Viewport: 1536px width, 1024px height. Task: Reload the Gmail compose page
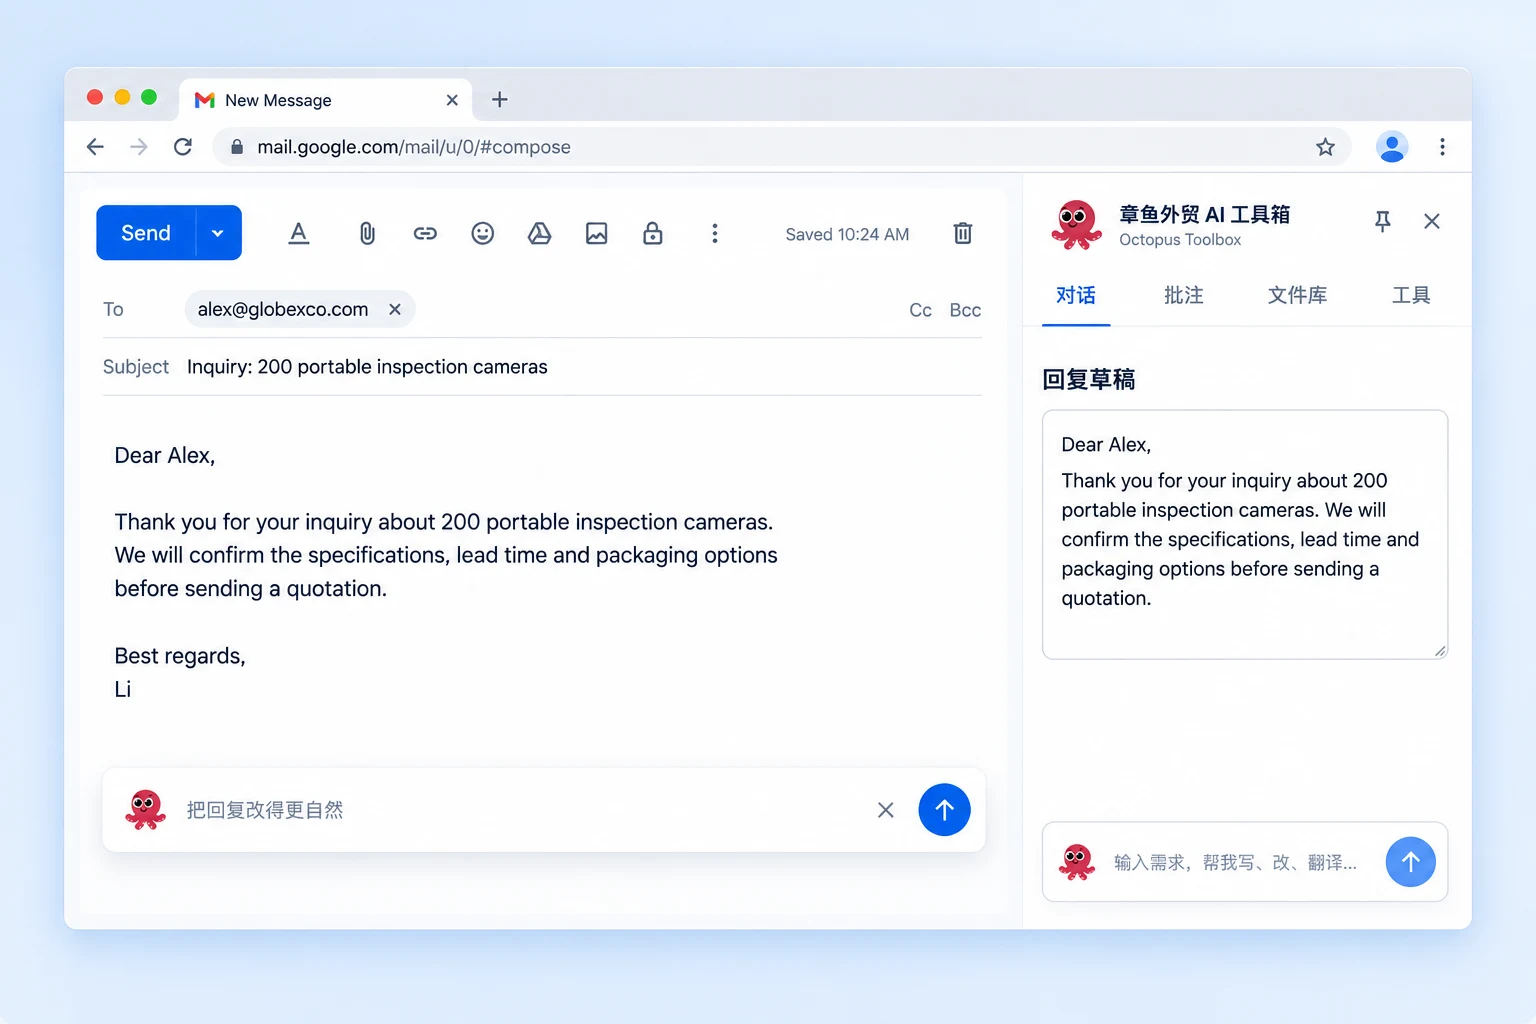coord(183,147)
